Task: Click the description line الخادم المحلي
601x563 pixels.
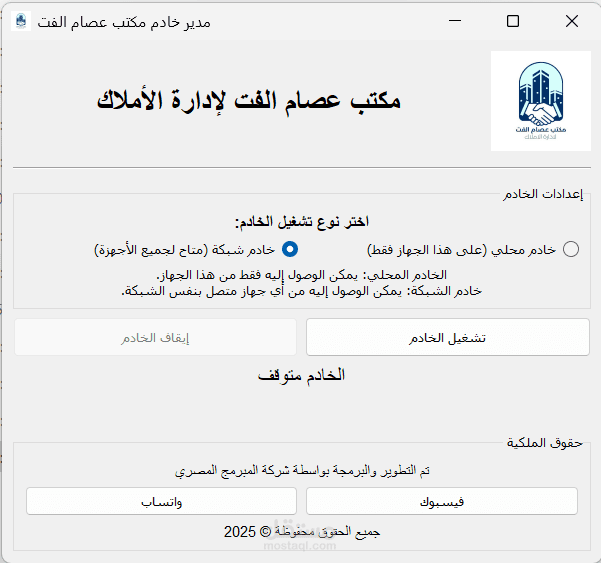Action: point(302,275)
